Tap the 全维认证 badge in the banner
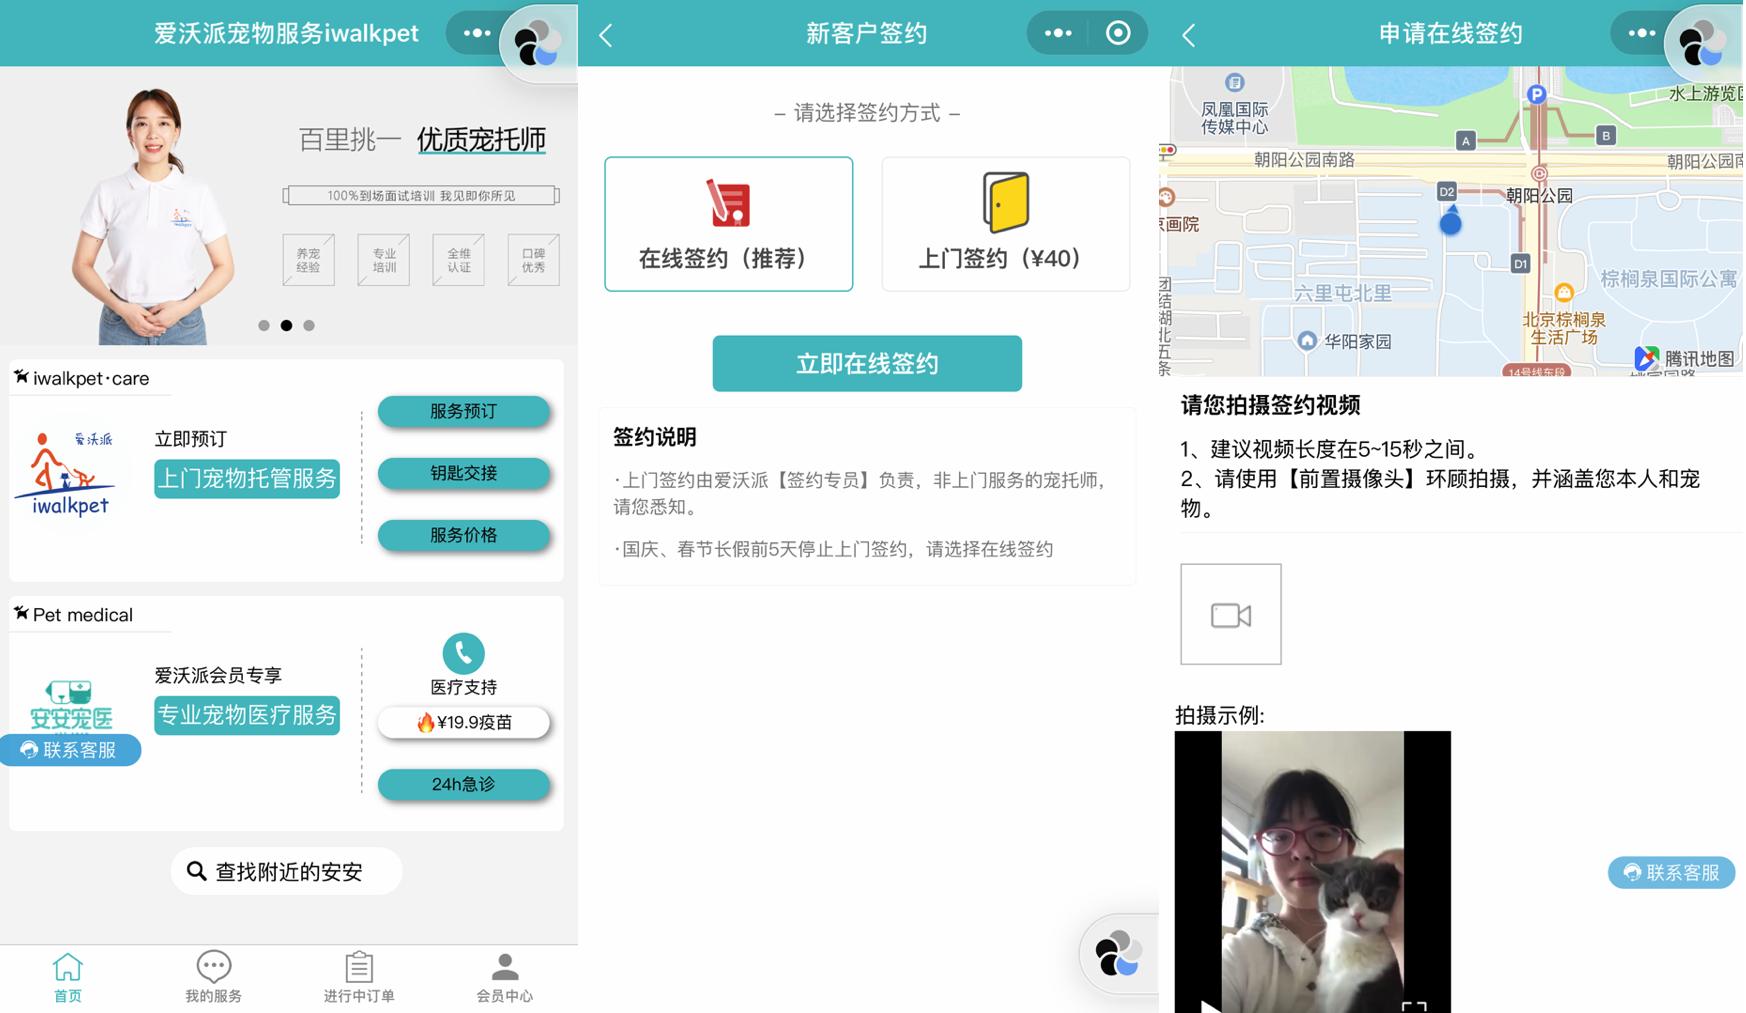1746x1013 pixels. coord(458,260)
